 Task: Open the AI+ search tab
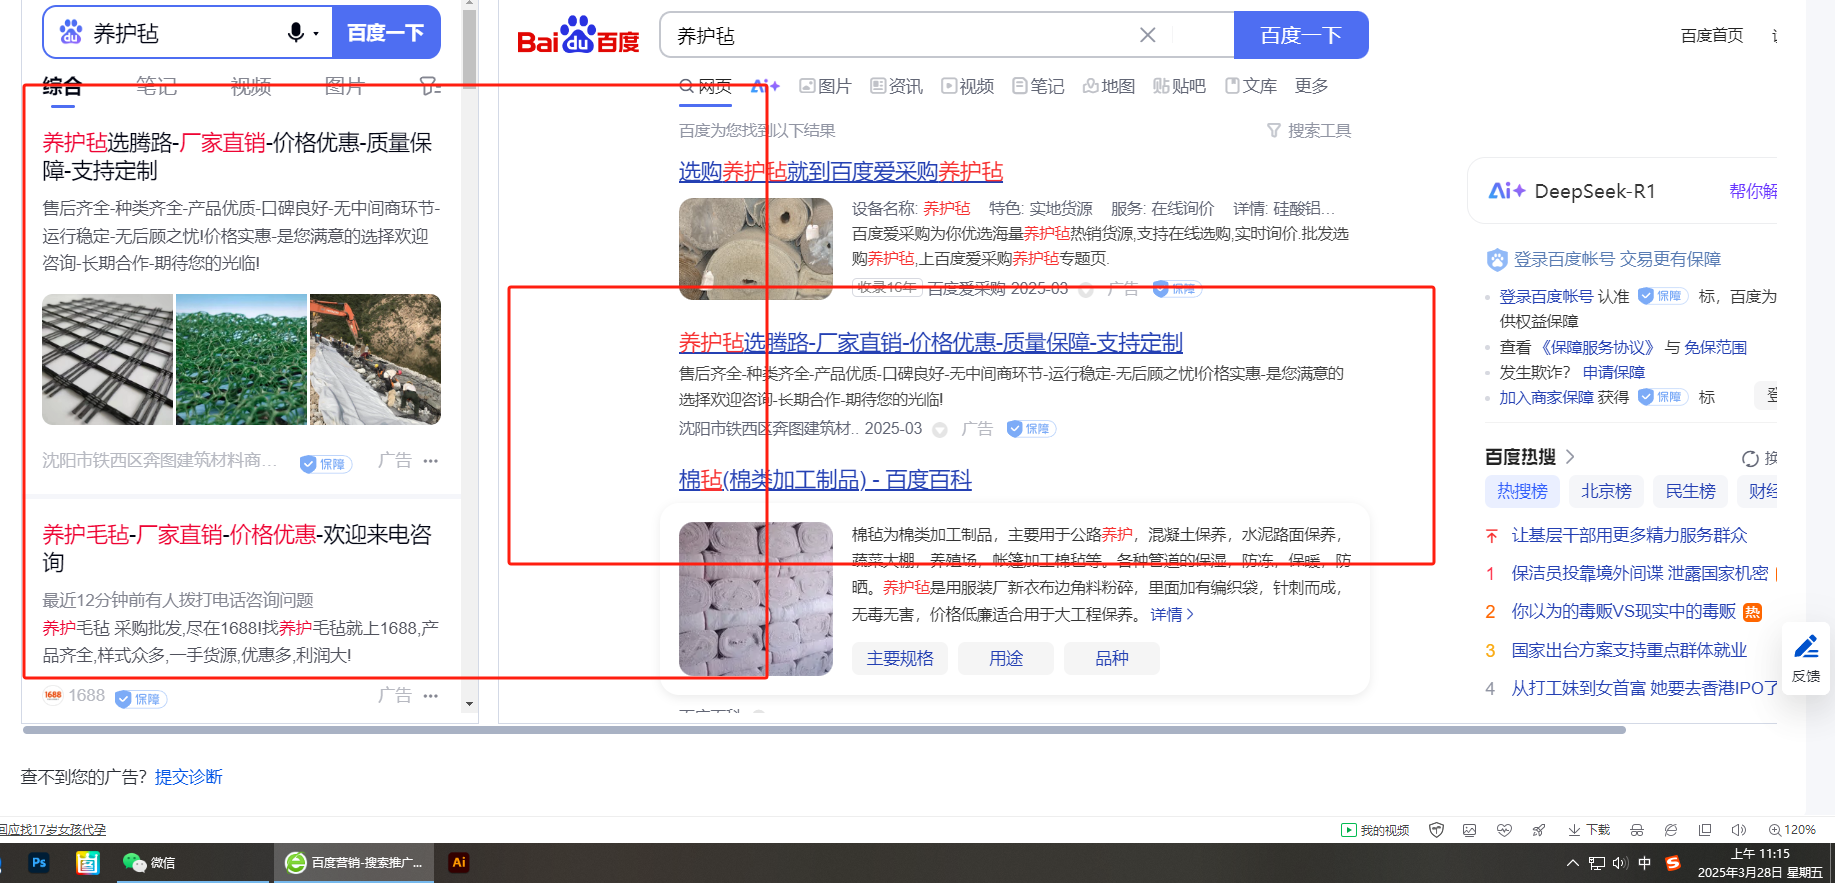pos(765,87)
